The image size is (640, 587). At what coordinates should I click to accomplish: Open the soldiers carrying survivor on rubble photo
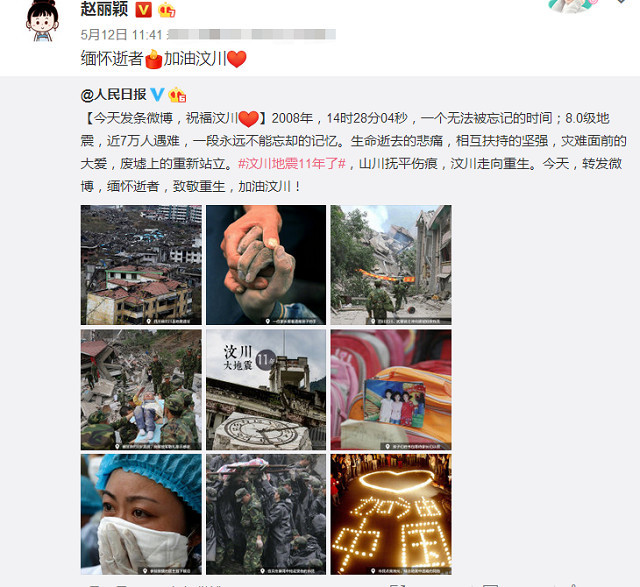pyautogui.click(x=141, y=390)
